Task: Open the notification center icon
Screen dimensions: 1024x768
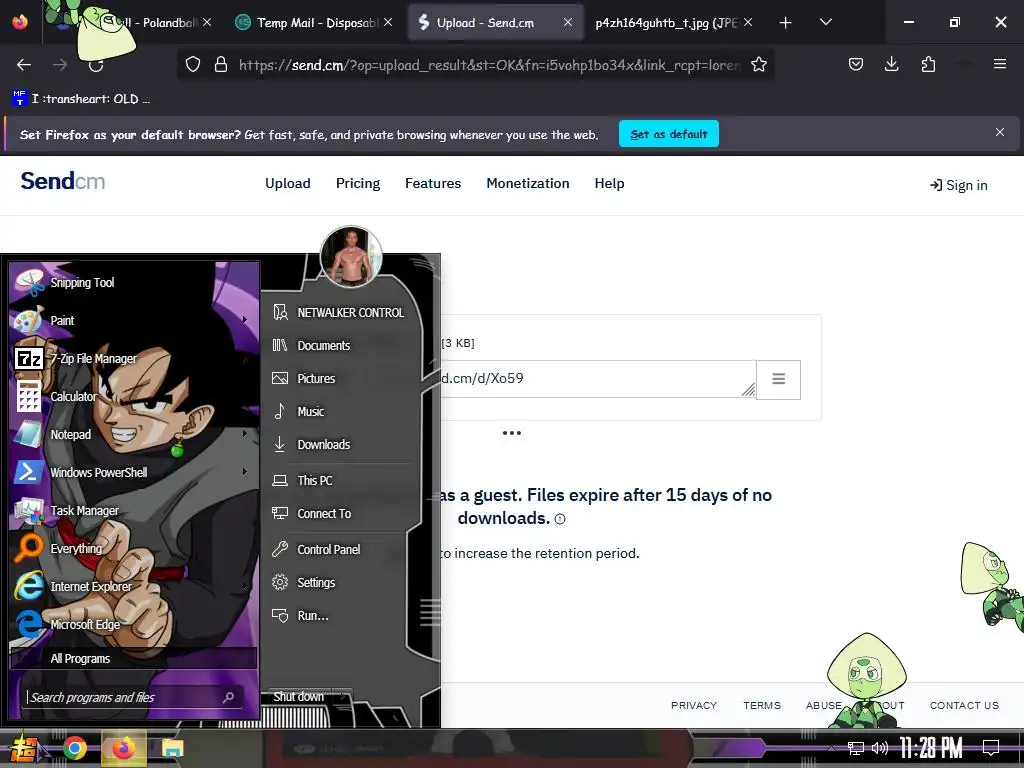Action: coord(991,748)
